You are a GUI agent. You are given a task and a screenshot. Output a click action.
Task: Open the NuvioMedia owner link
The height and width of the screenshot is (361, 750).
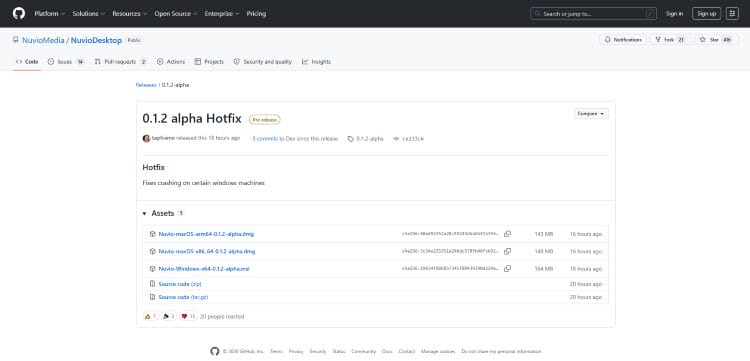pos(43,41)
